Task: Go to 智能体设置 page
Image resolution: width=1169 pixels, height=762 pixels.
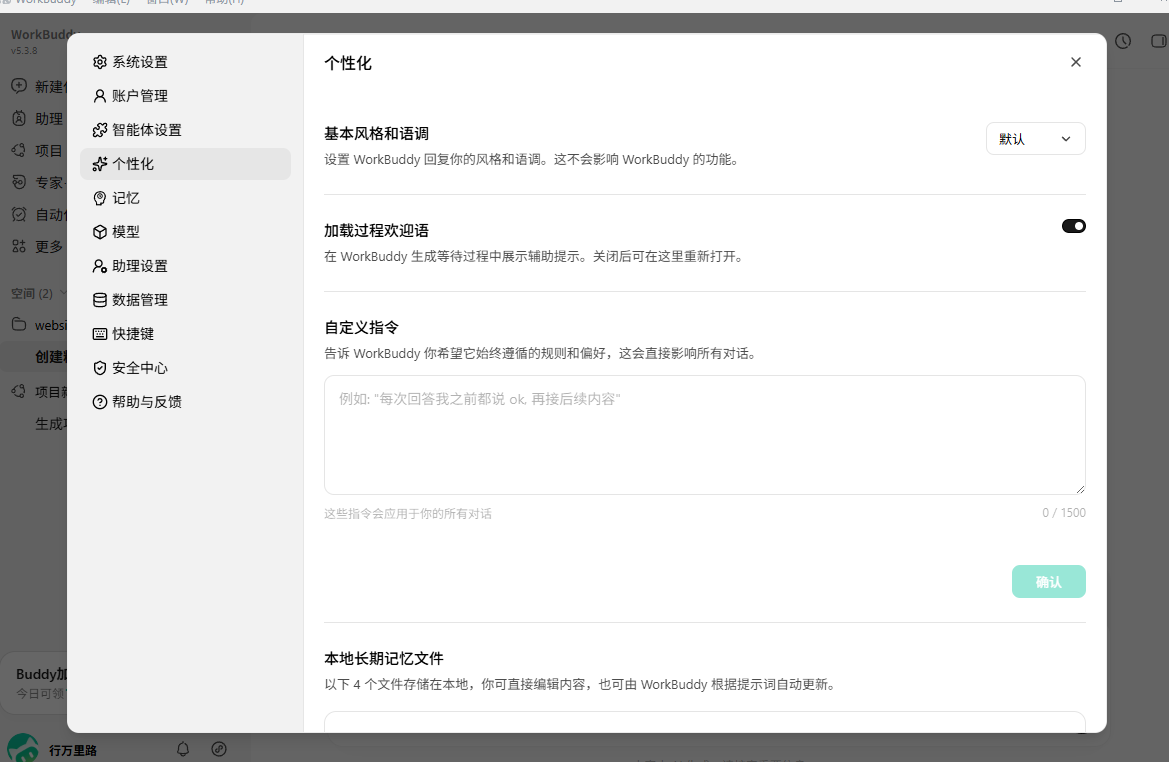Action: point(185,130)
